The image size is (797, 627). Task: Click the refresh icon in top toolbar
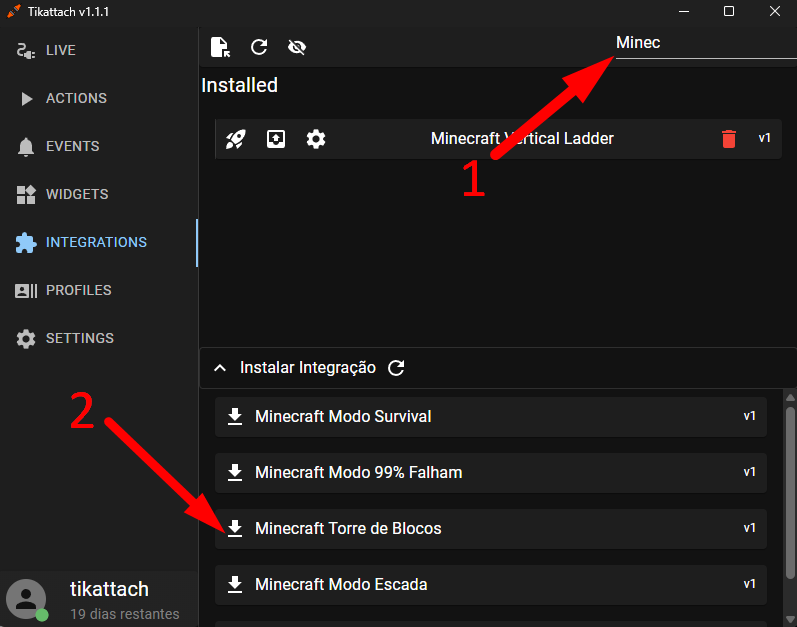259,47
